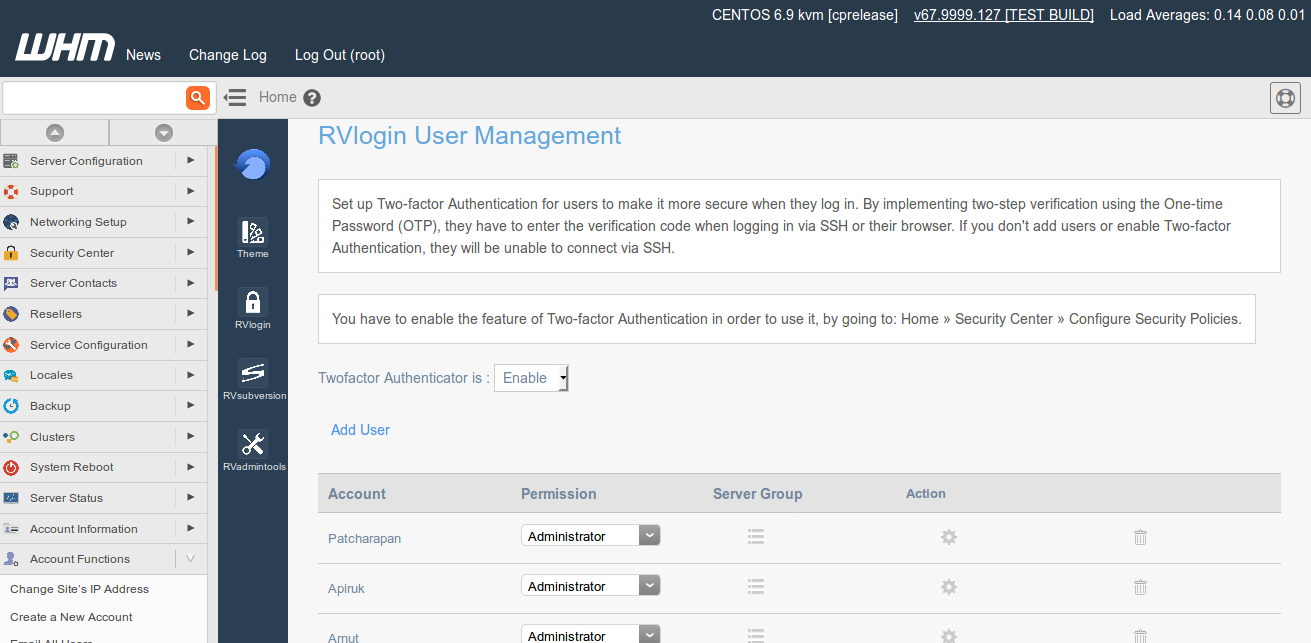This screenshot has height=643, width=1311.
Task: Delete user Apiruk with trash icon
Action: coord(1140,587)
